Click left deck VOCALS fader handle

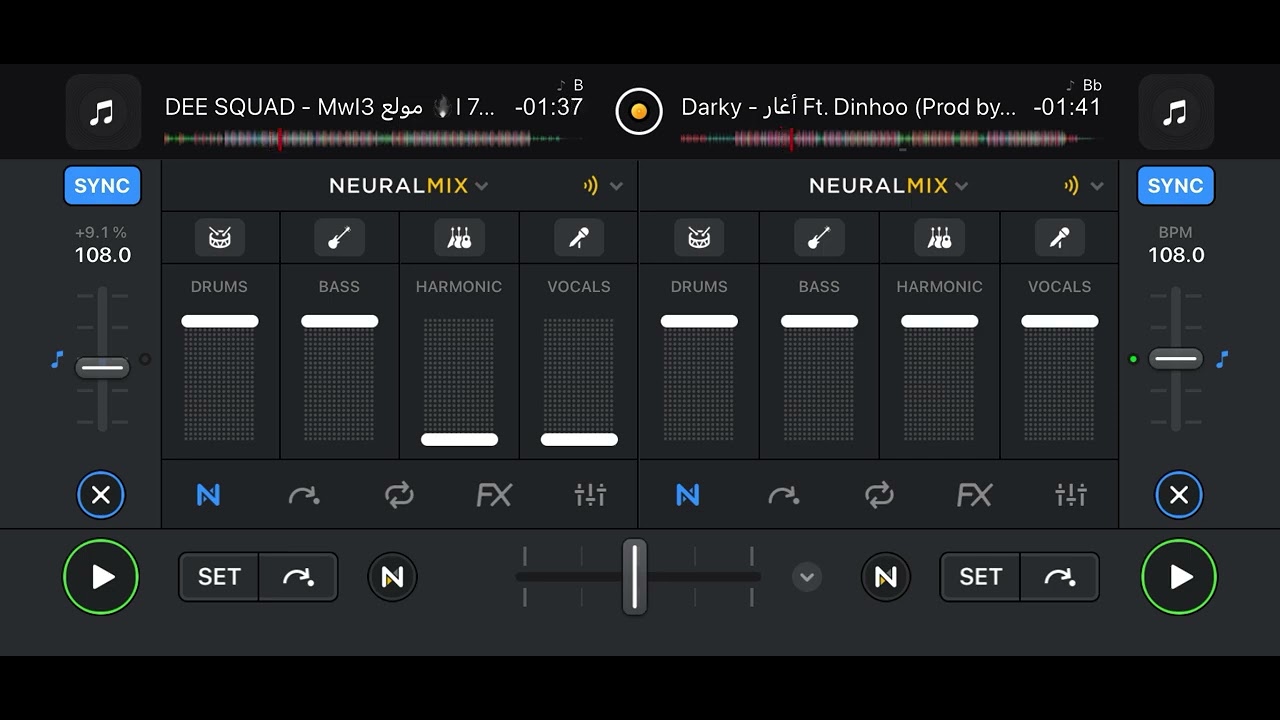pyautogui.click(x=580, y=439)
